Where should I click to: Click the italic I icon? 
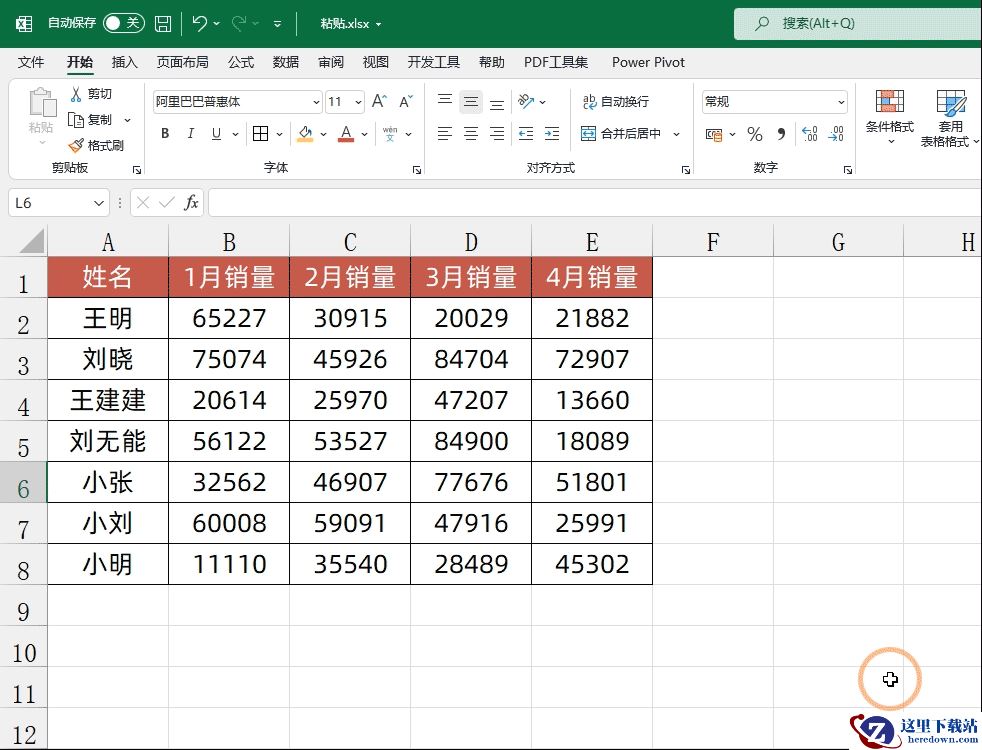click(191, 133)
